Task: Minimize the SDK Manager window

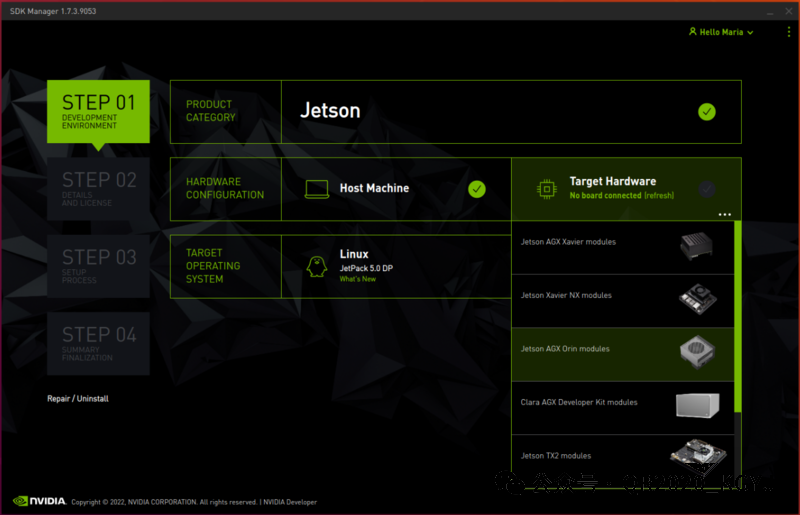Action: pyautogui.click(x=770, y=11)
